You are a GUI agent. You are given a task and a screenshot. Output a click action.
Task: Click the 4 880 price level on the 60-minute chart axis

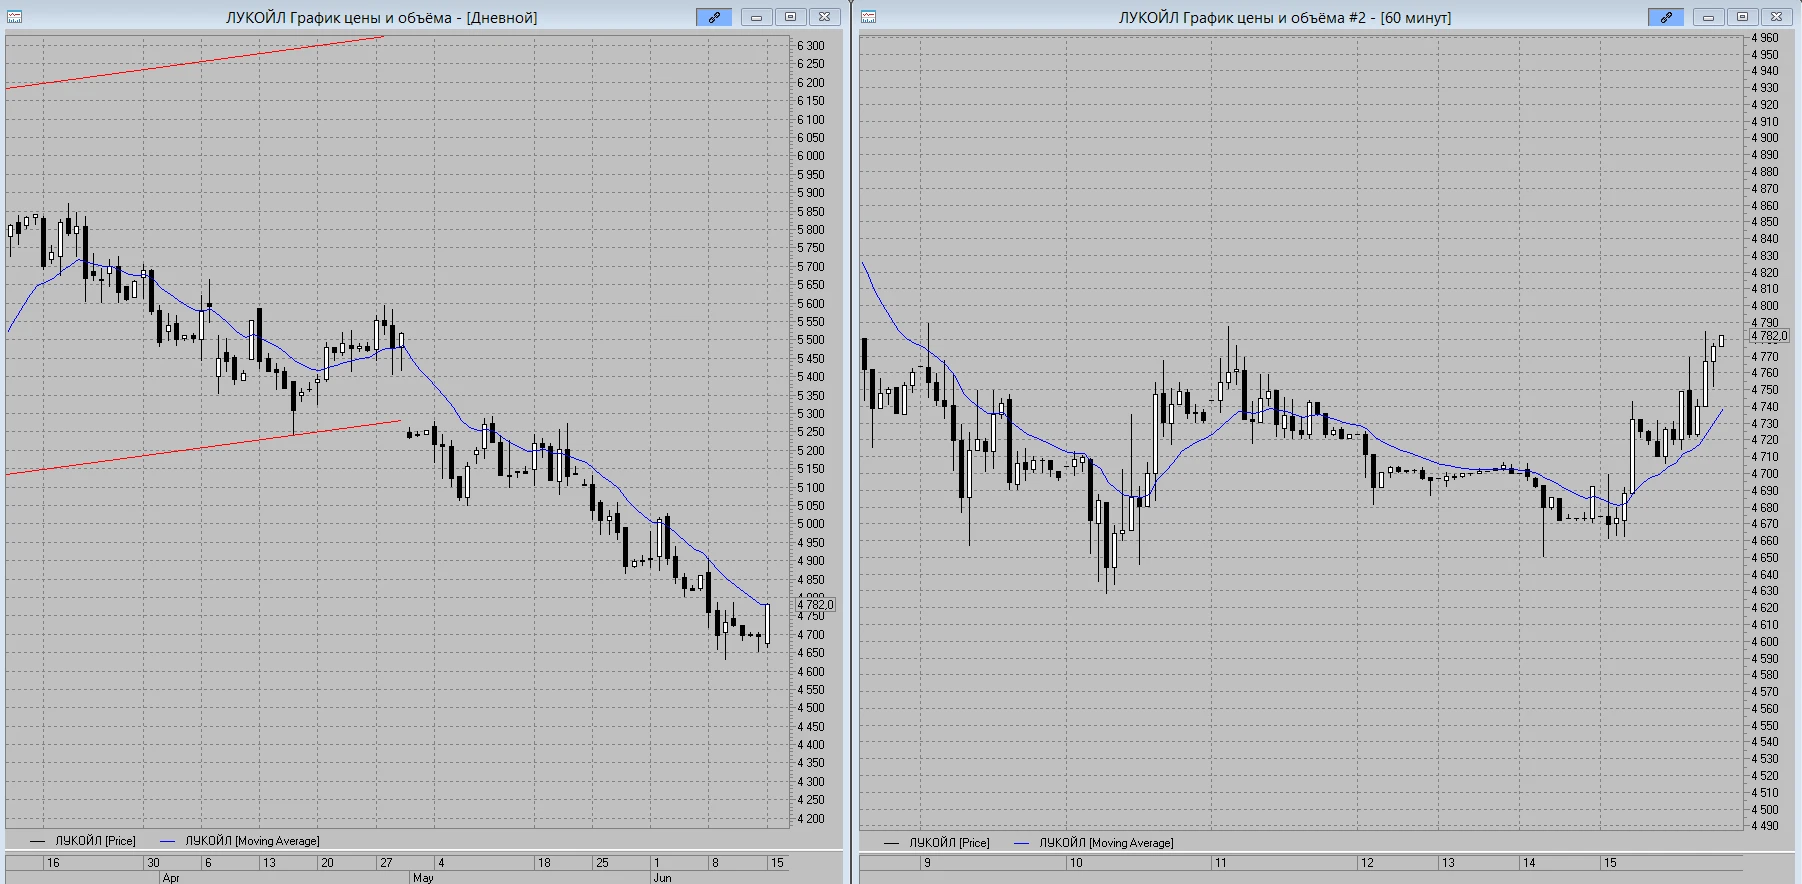pos(1765,172)
